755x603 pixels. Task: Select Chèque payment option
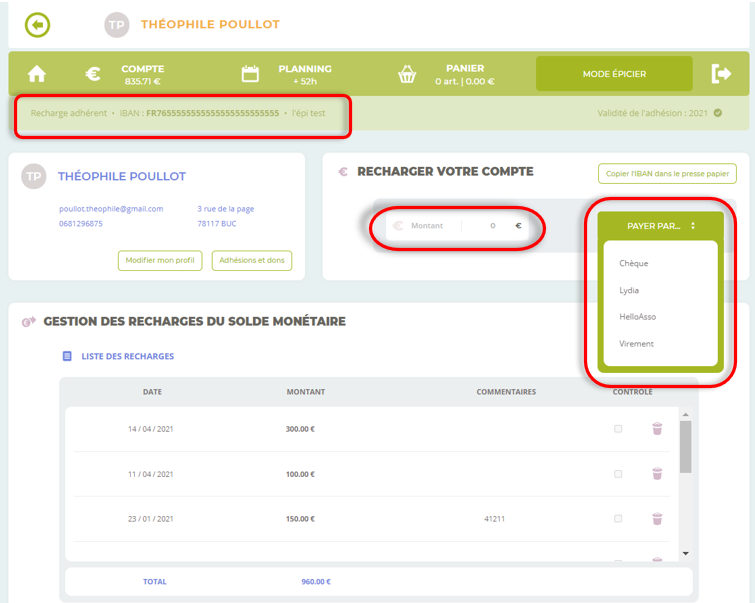point(634,263)
